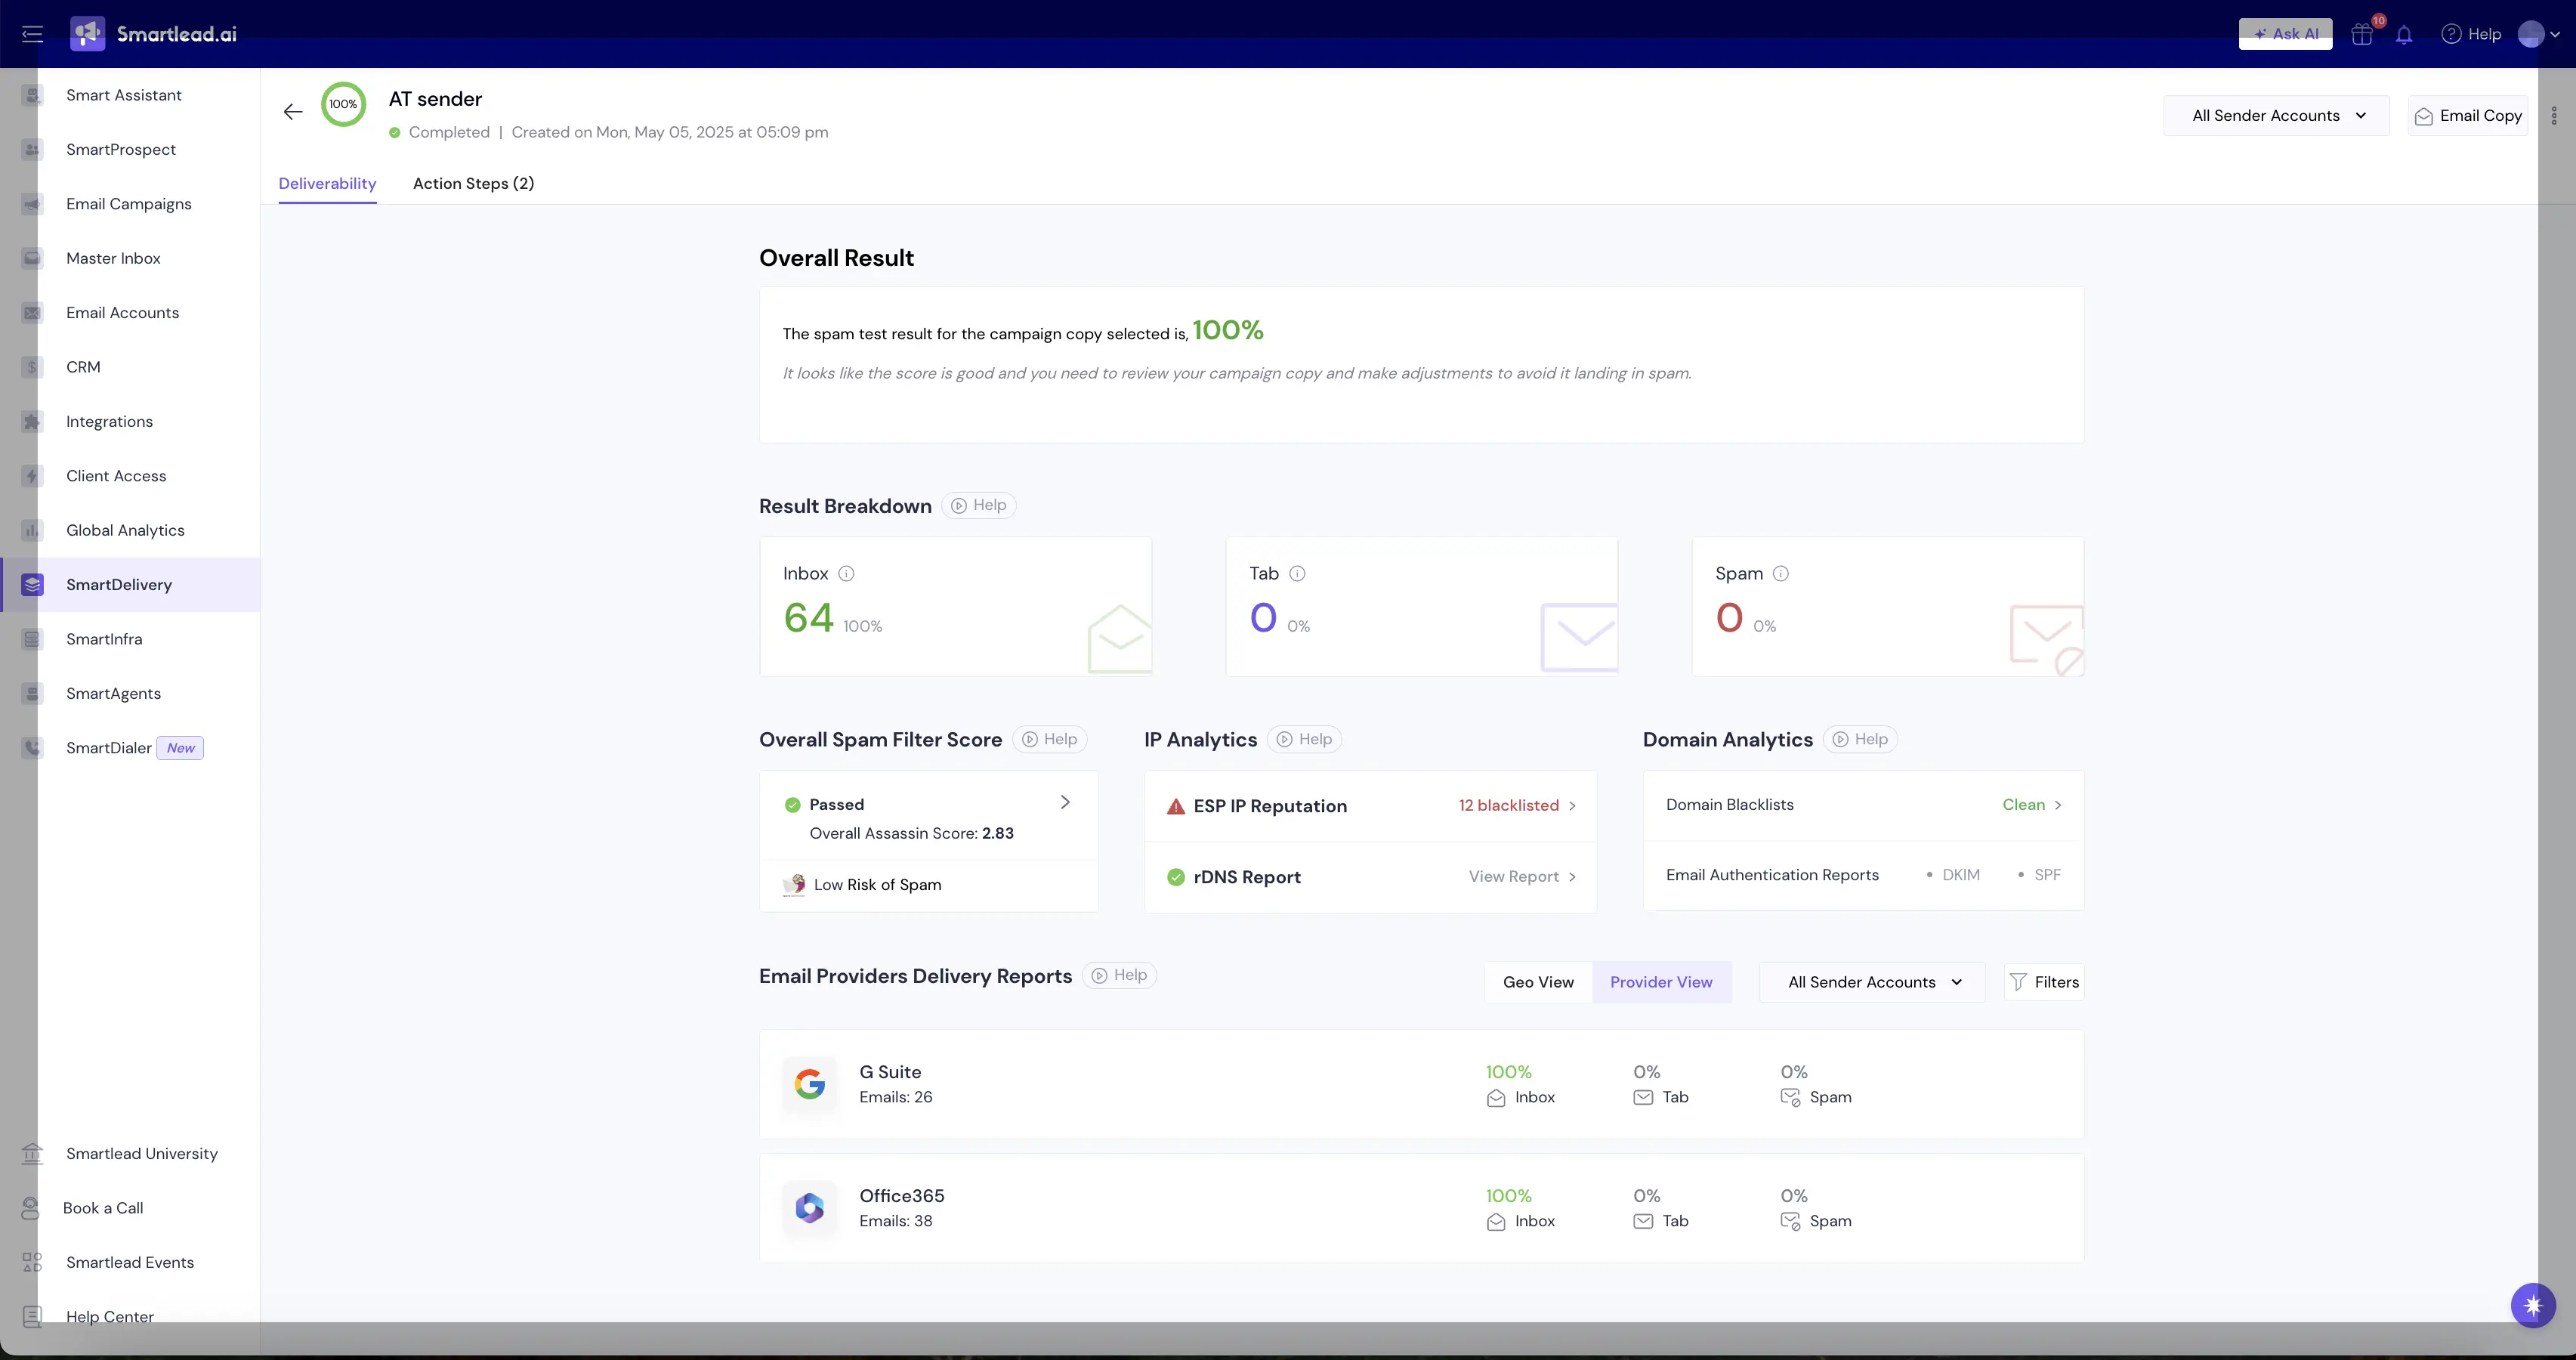2576x1360 pixels.
Task: Open Help in the top bar
Action: coord(2471,34)
